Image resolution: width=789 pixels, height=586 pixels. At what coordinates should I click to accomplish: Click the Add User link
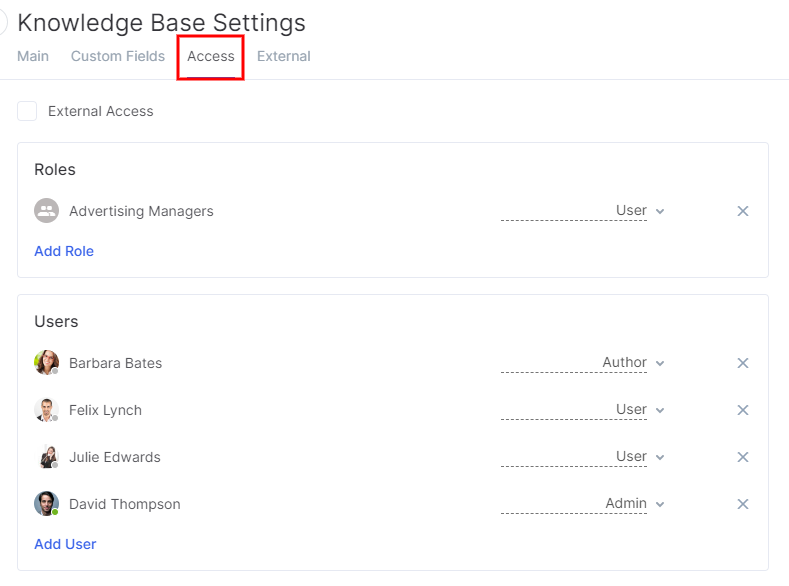[65, 544]
